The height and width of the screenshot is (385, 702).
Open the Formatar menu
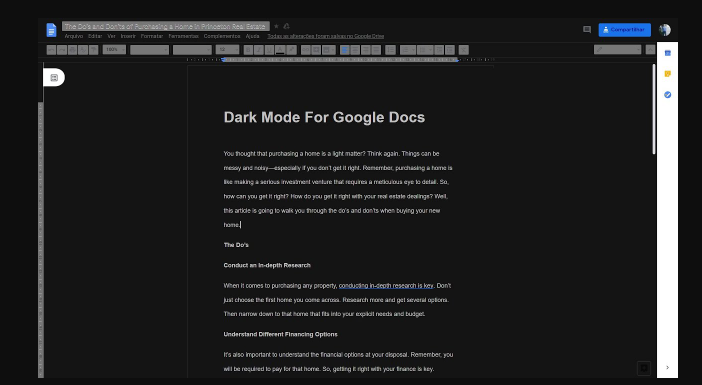152,36
